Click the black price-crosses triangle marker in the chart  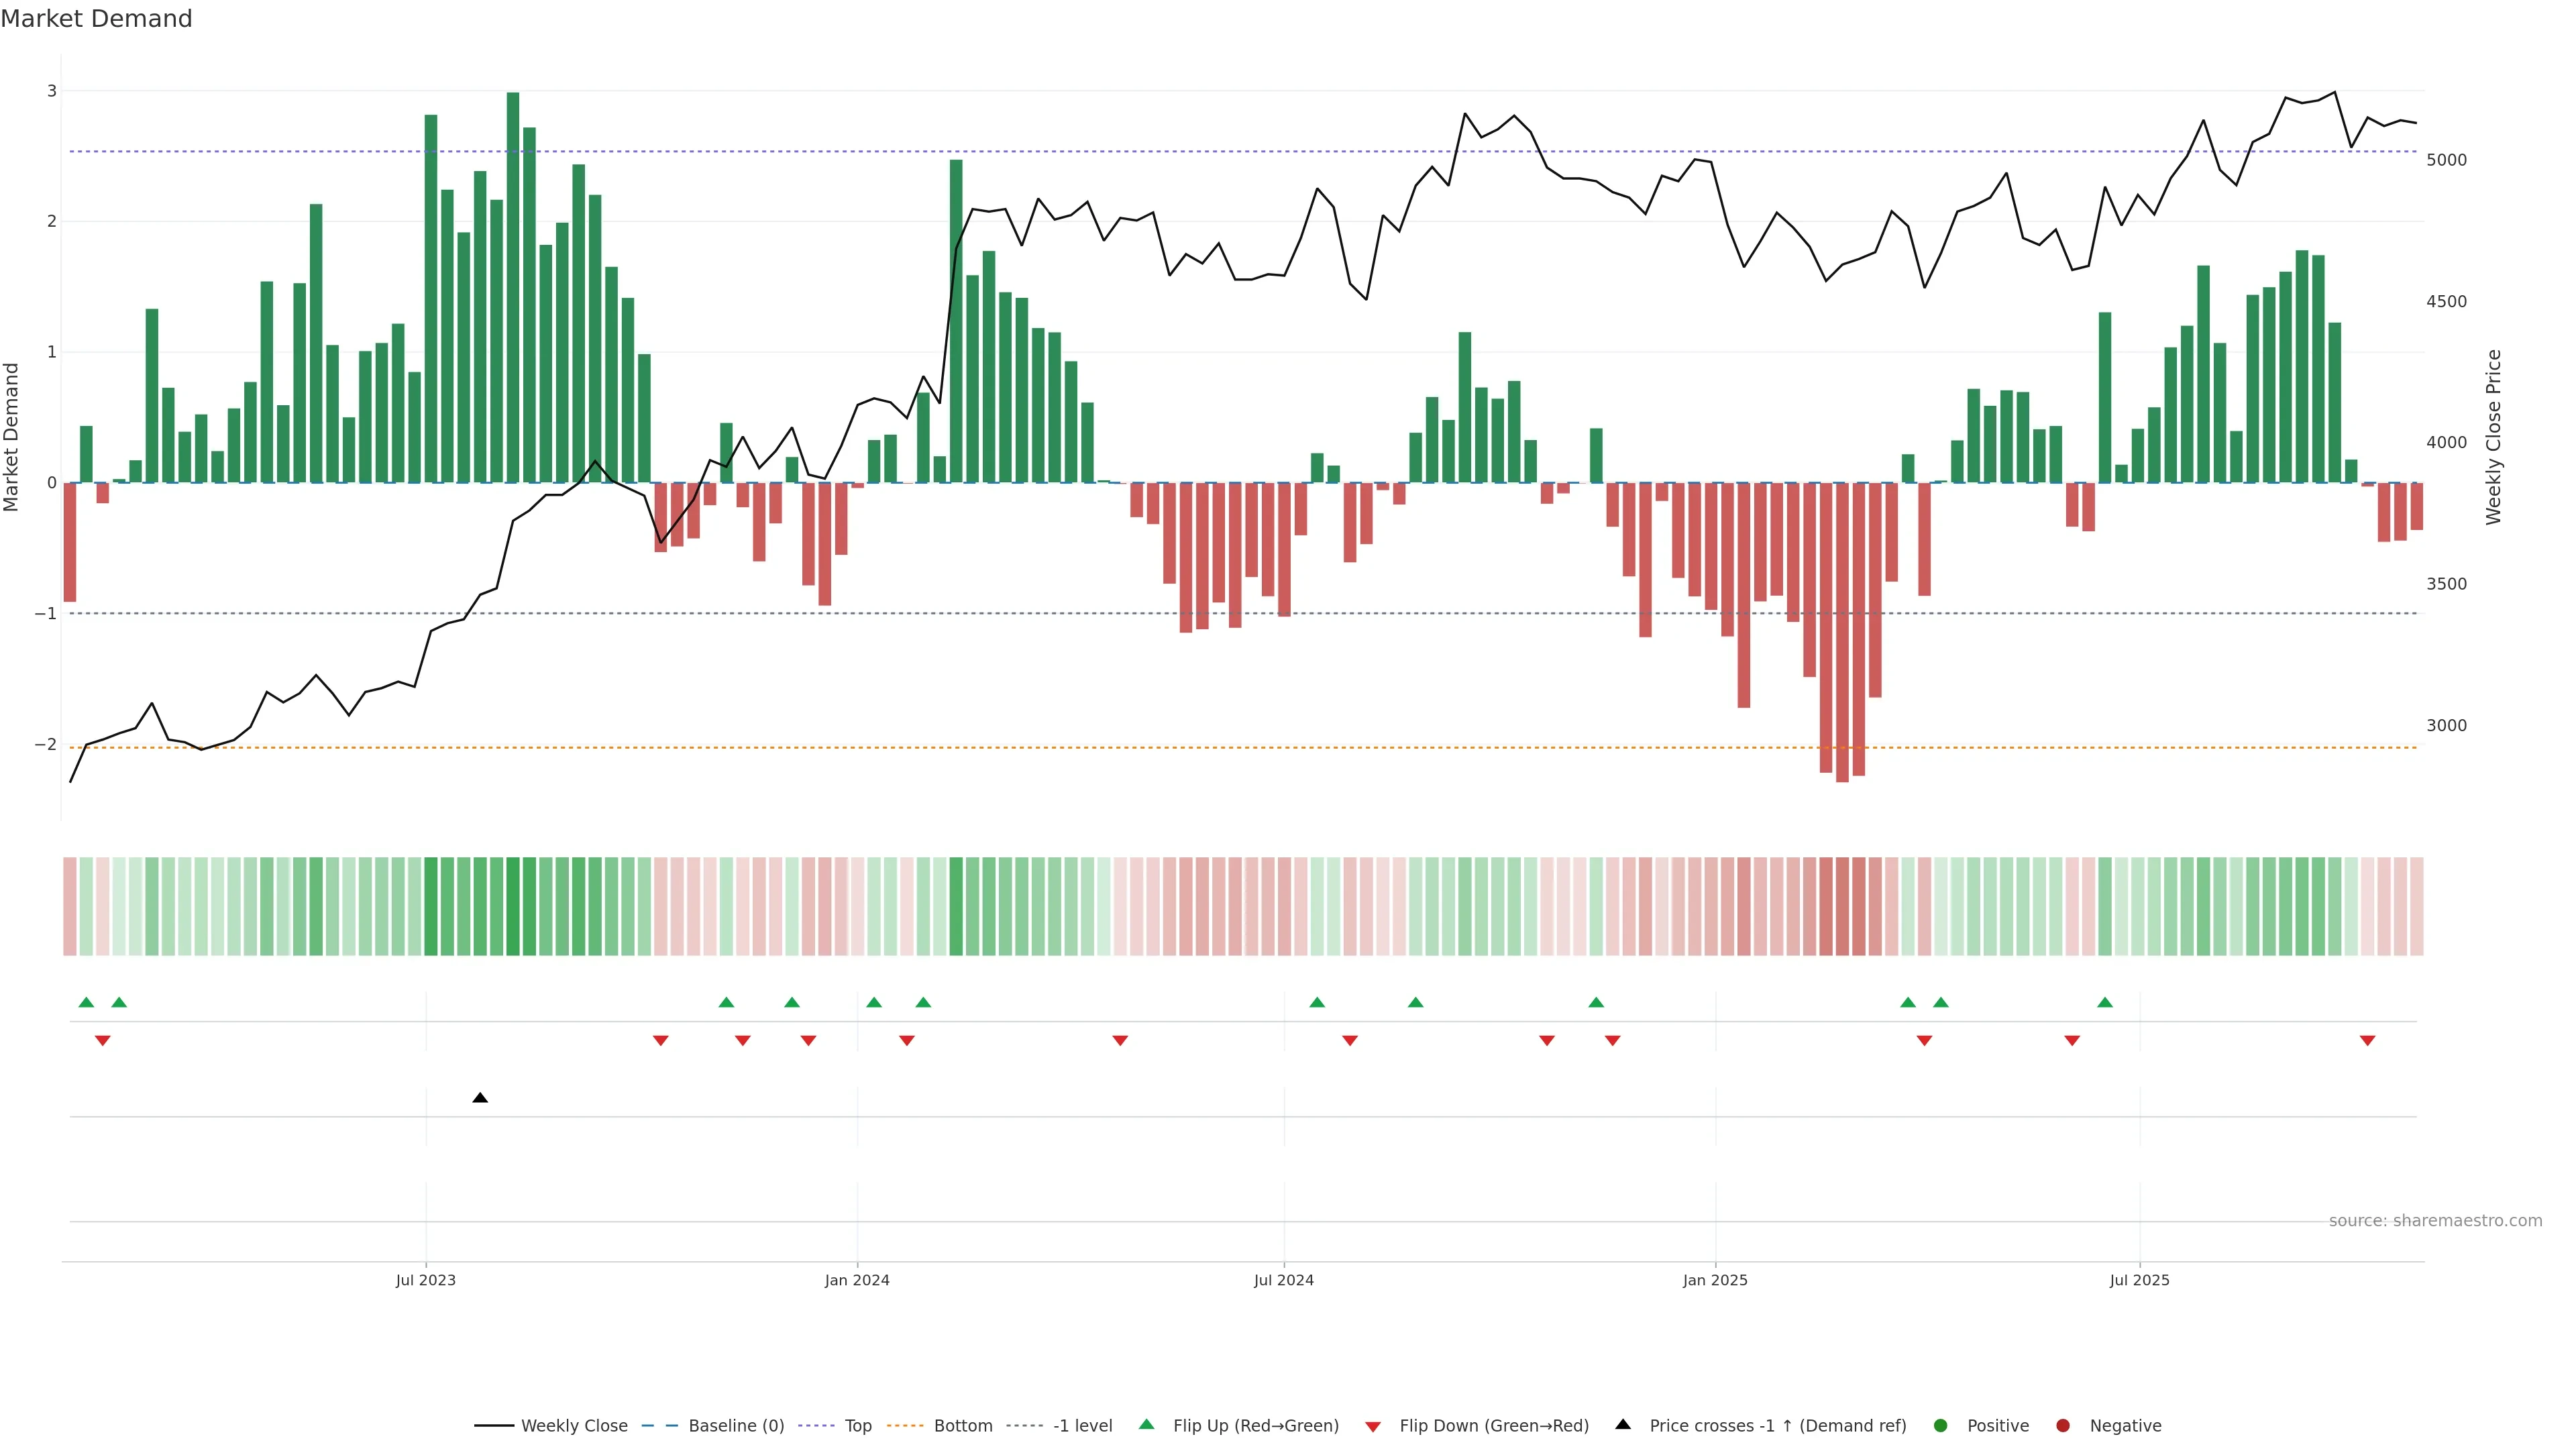pyautogui.click(x=480, y=1098)
